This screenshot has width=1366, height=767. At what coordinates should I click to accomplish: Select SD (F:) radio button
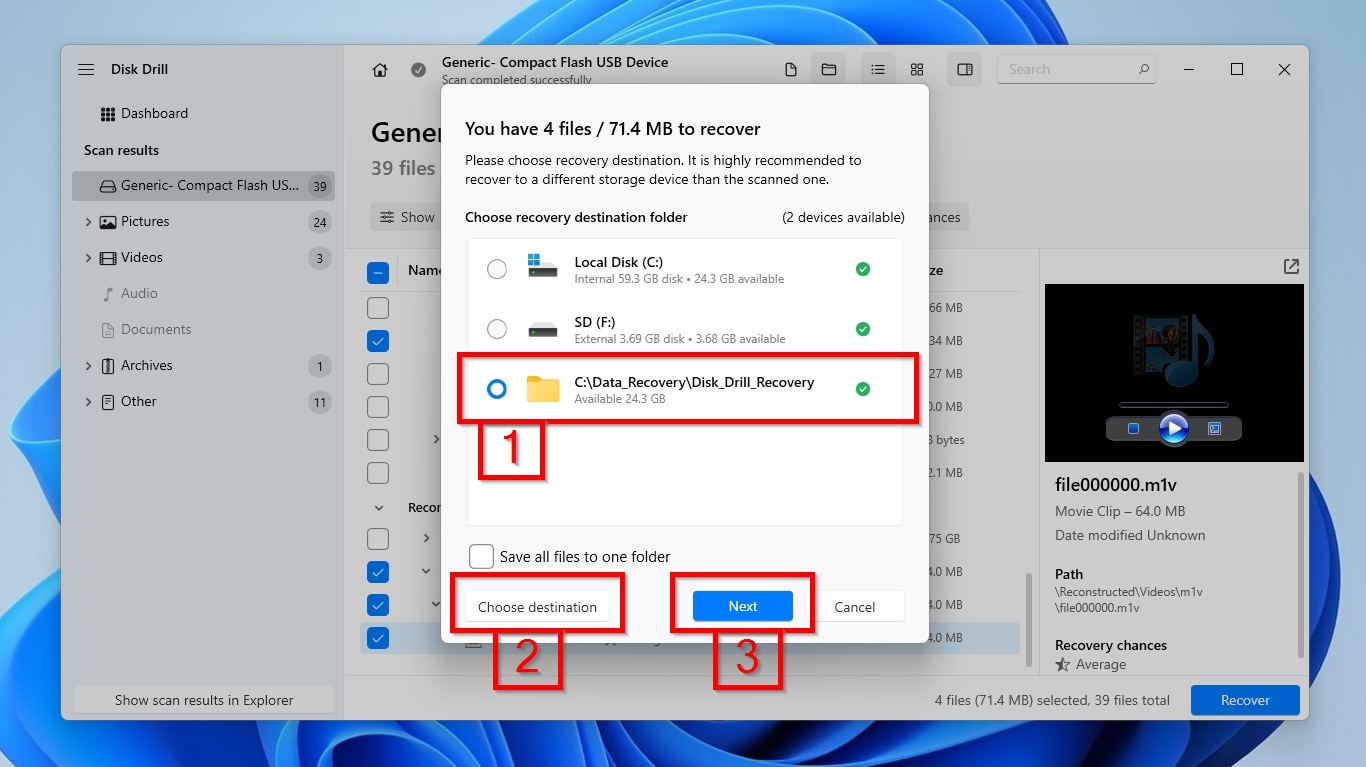click(497, 329)
